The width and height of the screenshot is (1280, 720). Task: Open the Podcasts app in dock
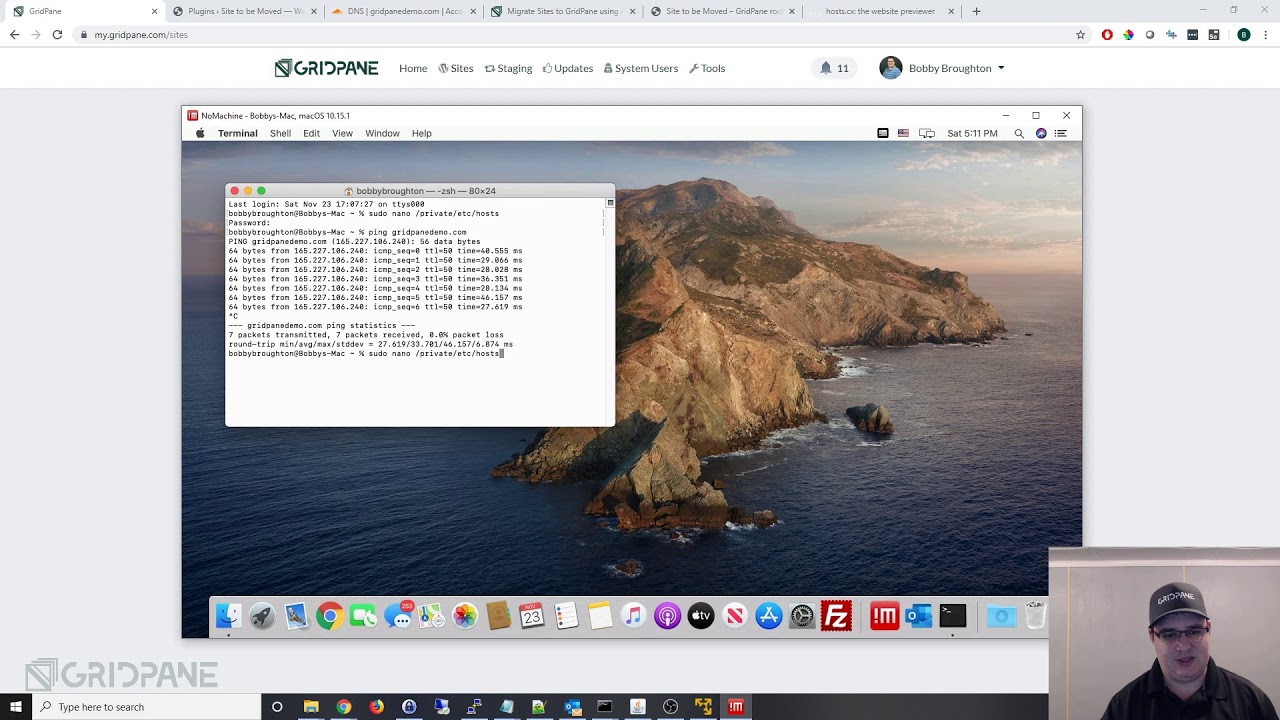pyautogui.click(x=667, y=616)
